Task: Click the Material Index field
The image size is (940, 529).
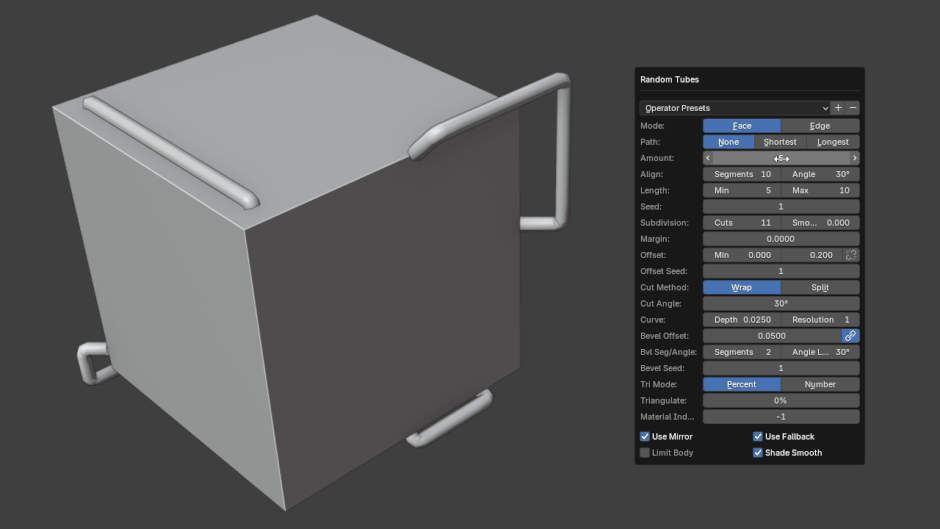Action: pos(781,416)
